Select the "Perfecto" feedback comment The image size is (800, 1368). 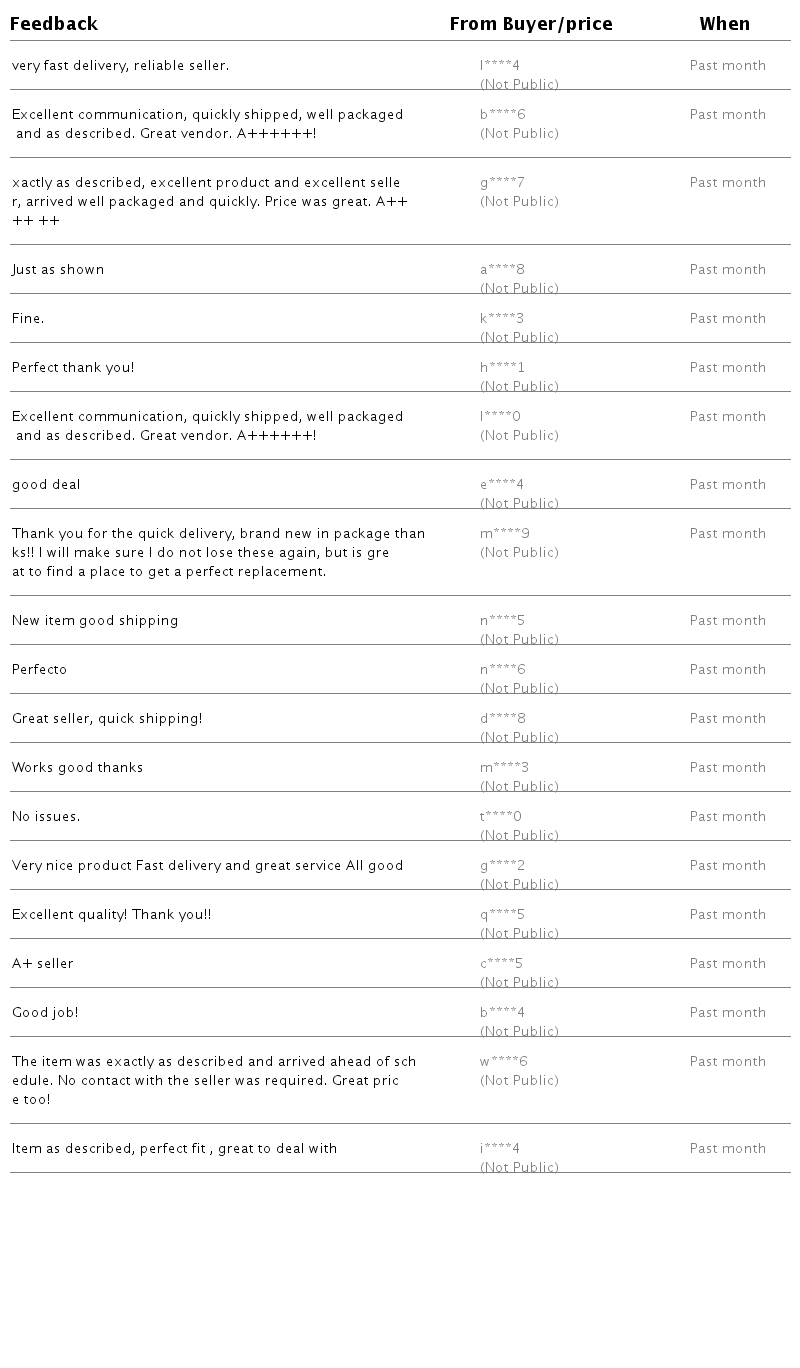coord(40,670)
